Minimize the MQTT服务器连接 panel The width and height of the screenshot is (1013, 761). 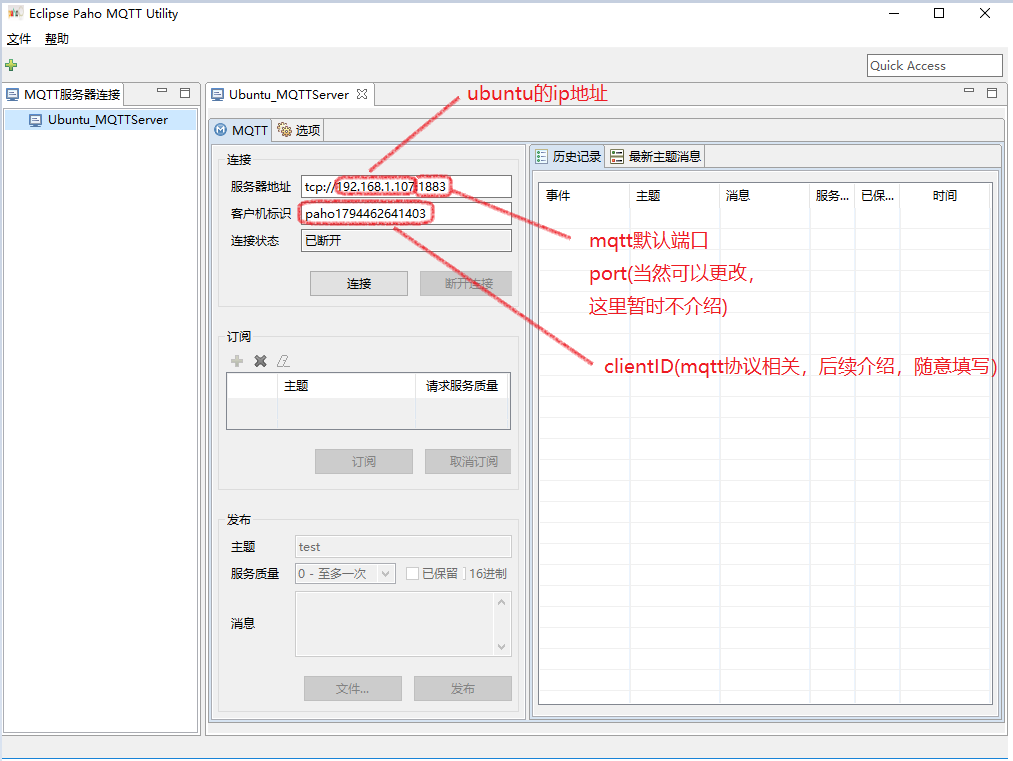162,91
